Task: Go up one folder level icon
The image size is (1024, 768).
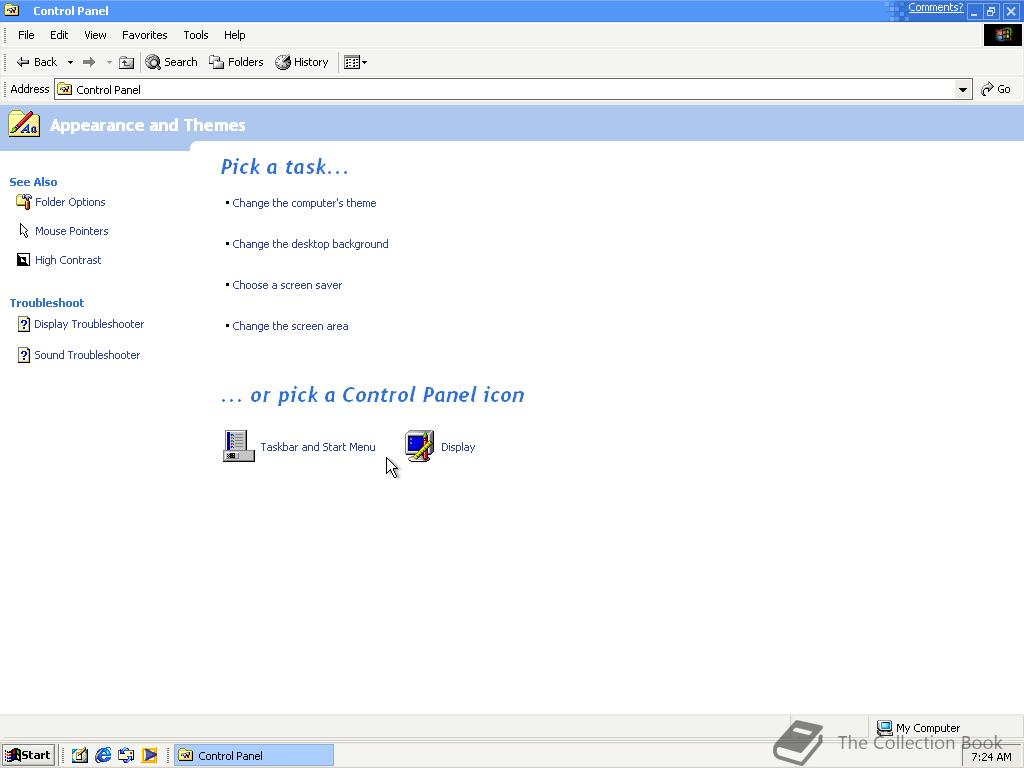Action: tap(127, 62)
